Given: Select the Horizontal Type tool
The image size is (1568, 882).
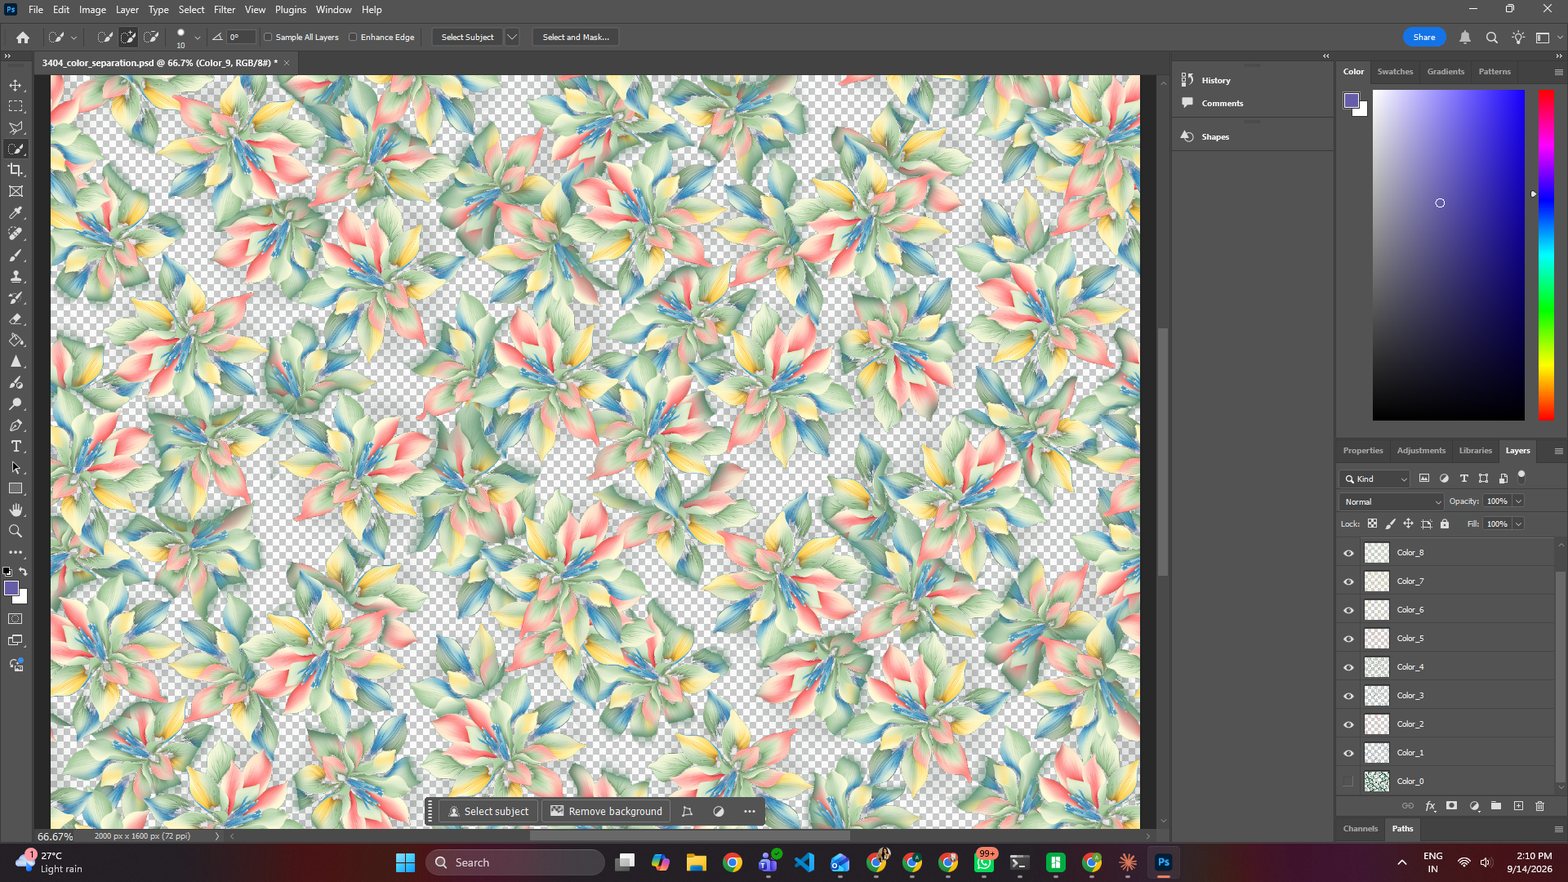Looking at the screenshot, I should (16, 446).
